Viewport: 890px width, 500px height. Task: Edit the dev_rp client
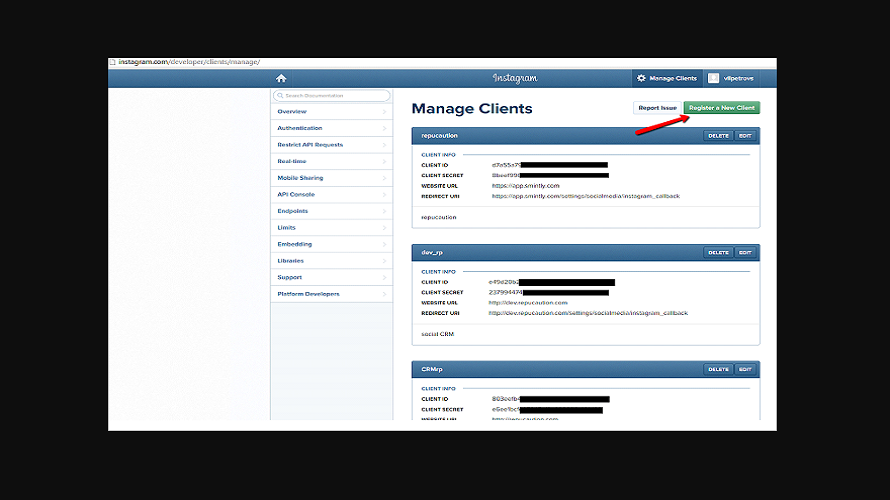[745, 253]
